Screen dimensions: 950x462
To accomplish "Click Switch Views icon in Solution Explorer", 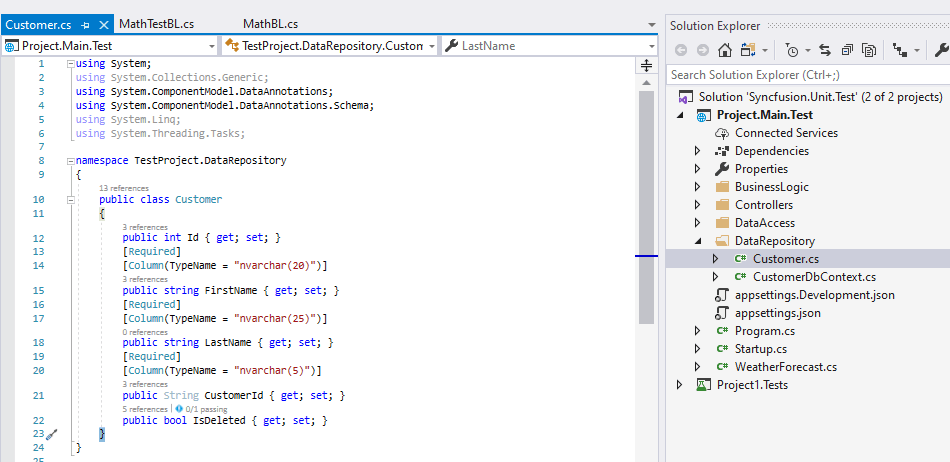I will coord(748,49).
